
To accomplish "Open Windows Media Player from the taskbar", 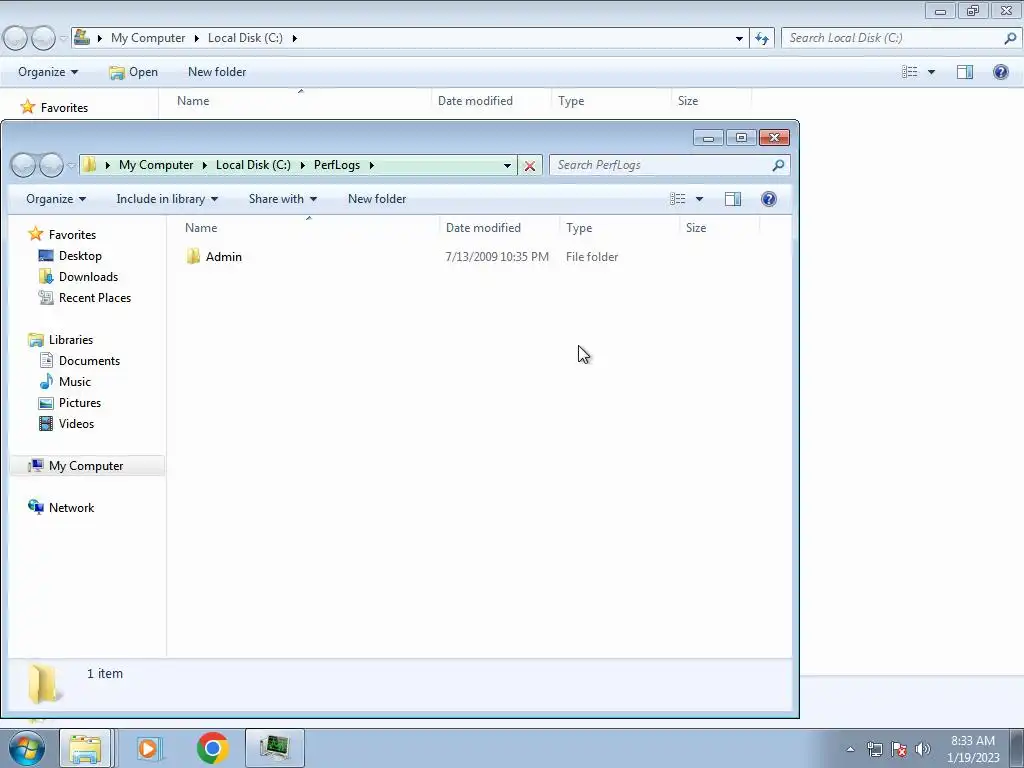I will coord(148,748).
